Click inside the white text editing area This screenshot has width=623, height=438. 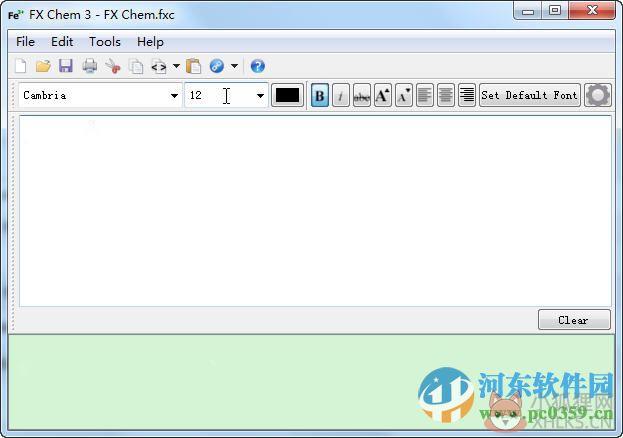[315, 211]
